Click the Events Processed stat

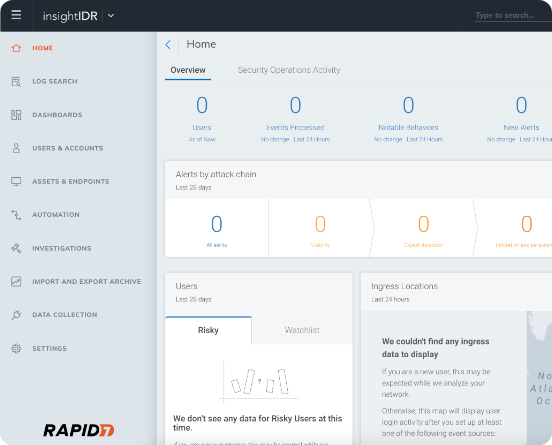pyautogui.click(x=295, y=119)
